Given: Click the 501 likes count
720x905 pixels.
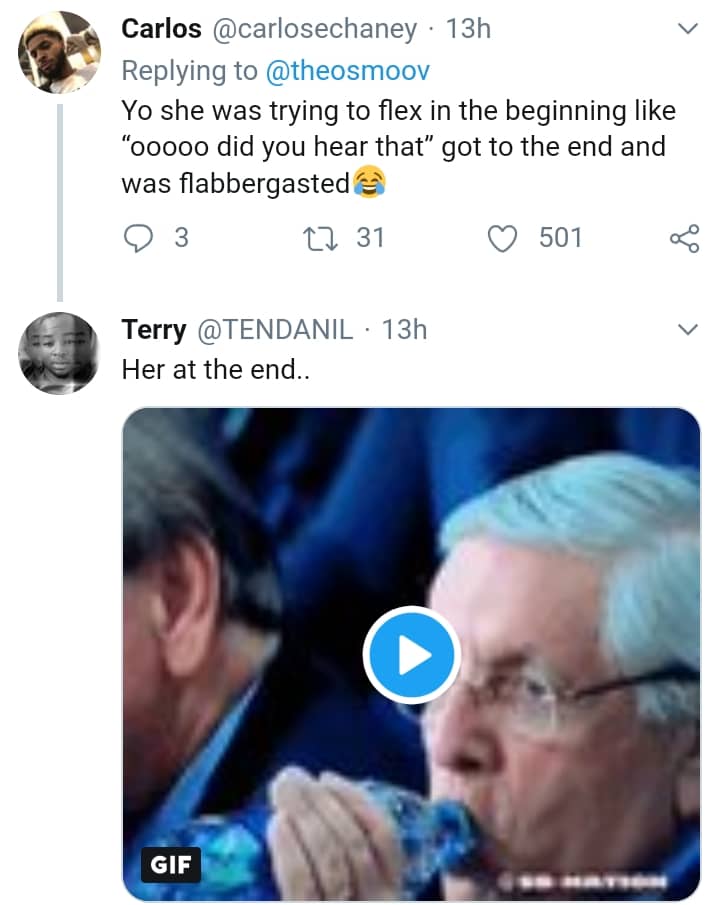Looking at the screenshot, I should point(560,238).
